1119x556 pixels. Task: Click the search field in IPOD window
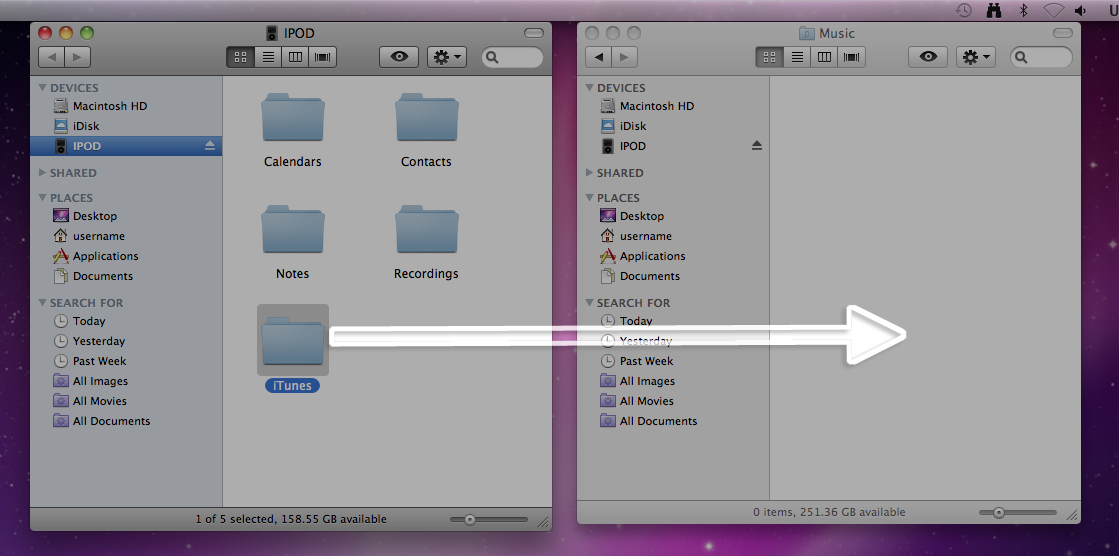click(x=512, y=57)
